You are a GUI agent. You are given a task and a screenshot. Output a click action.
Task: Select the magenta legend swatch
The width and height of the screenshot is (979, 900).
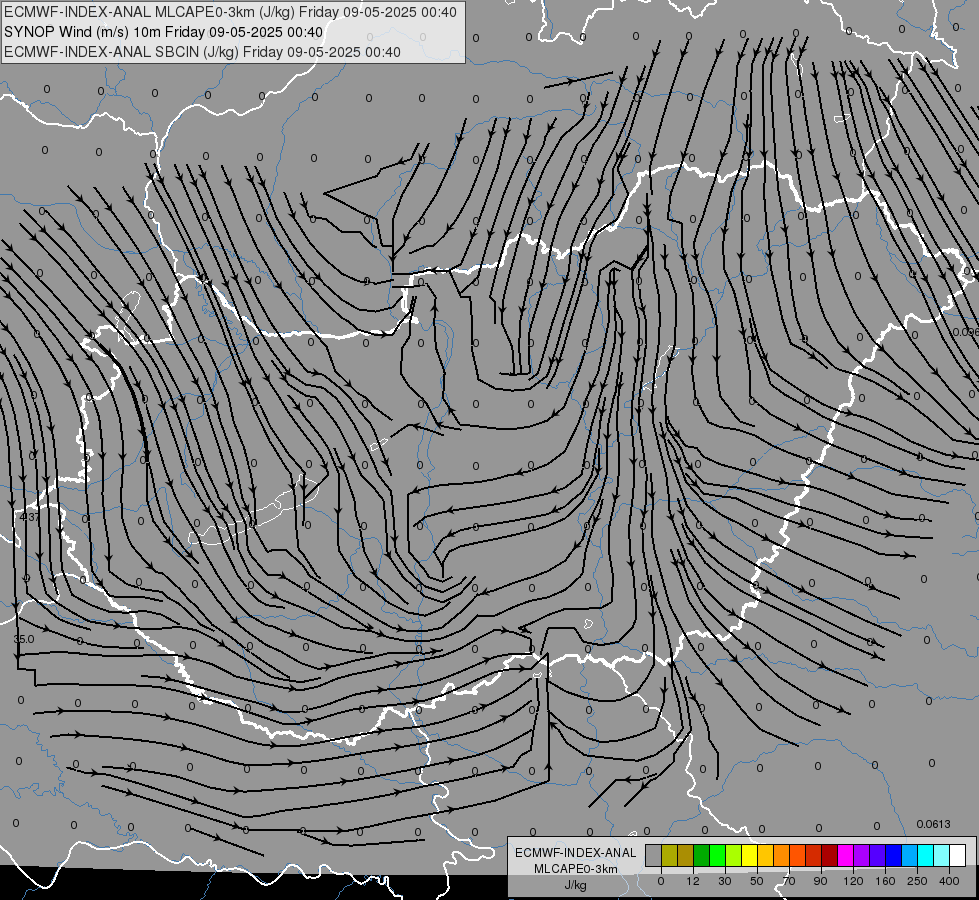pyautogui.click(x=845, y=855)
